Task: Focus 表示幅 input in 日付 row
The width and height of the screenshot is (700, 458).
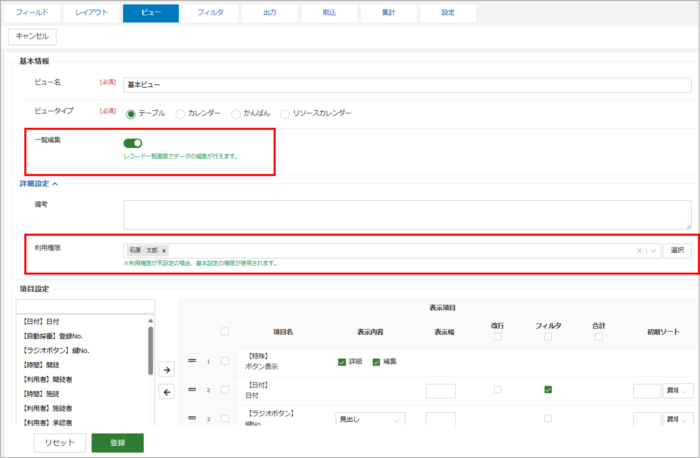Action: (x=441, y=391)
